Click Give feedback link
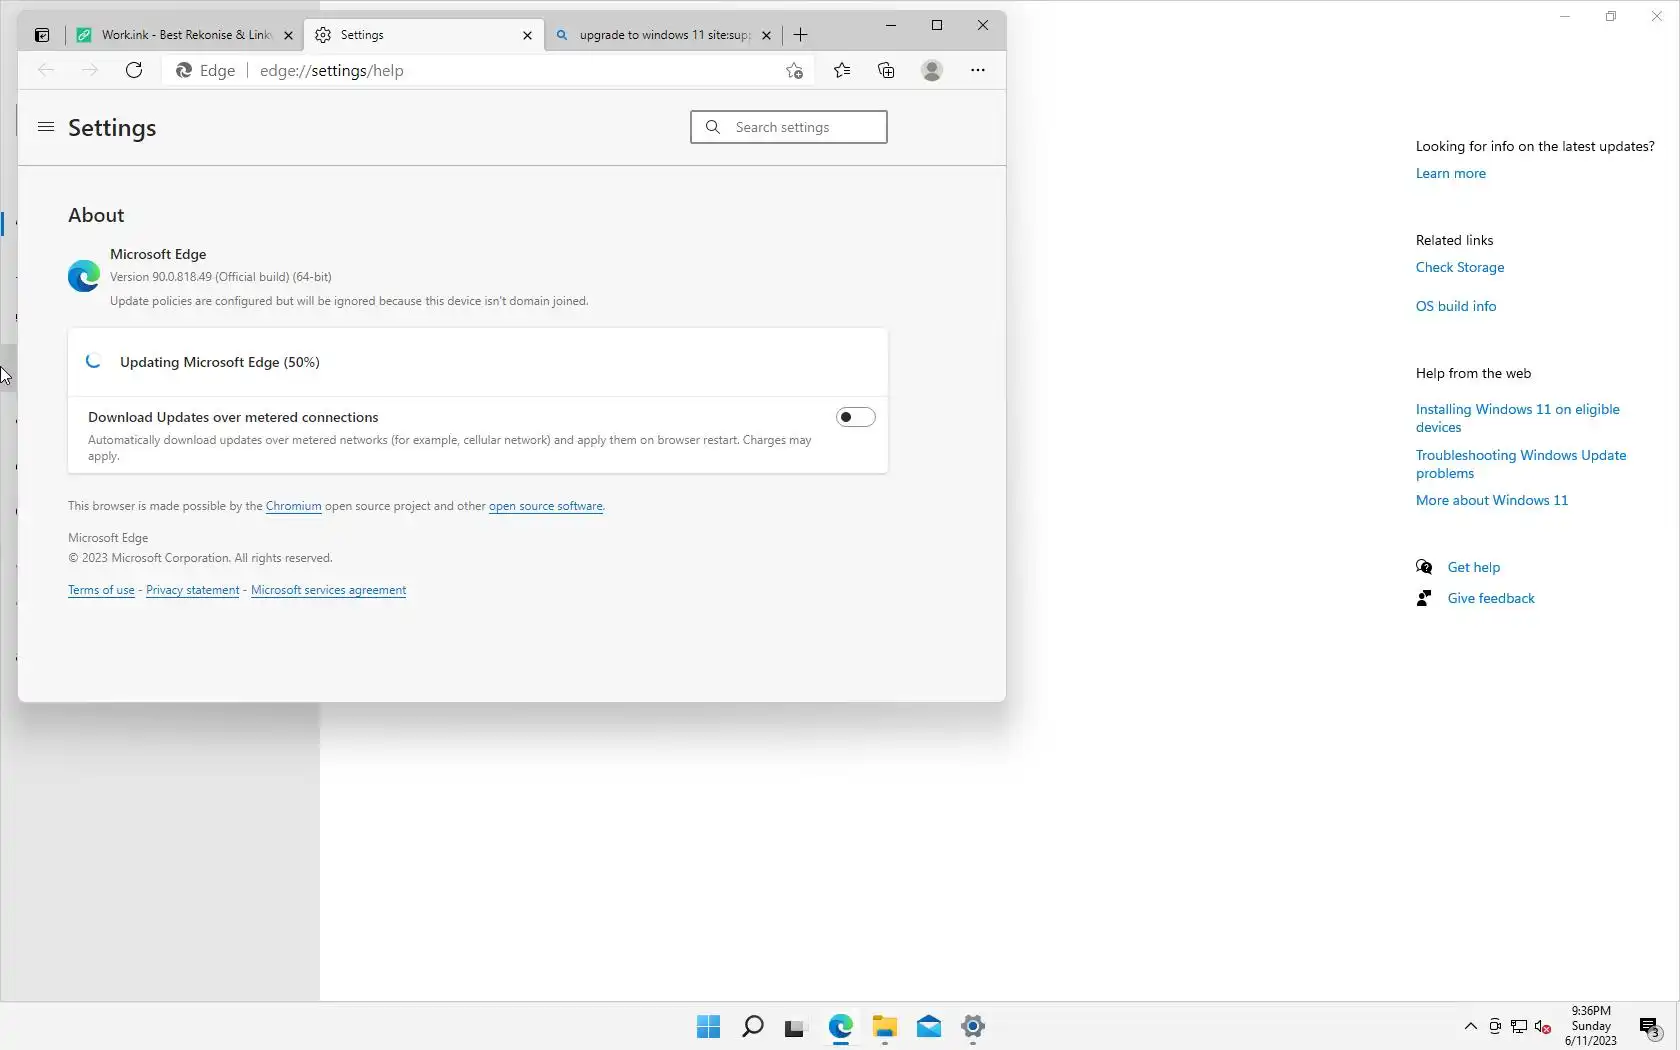Viewport: 1680px width, 1050px height. tap(1490, 598)
